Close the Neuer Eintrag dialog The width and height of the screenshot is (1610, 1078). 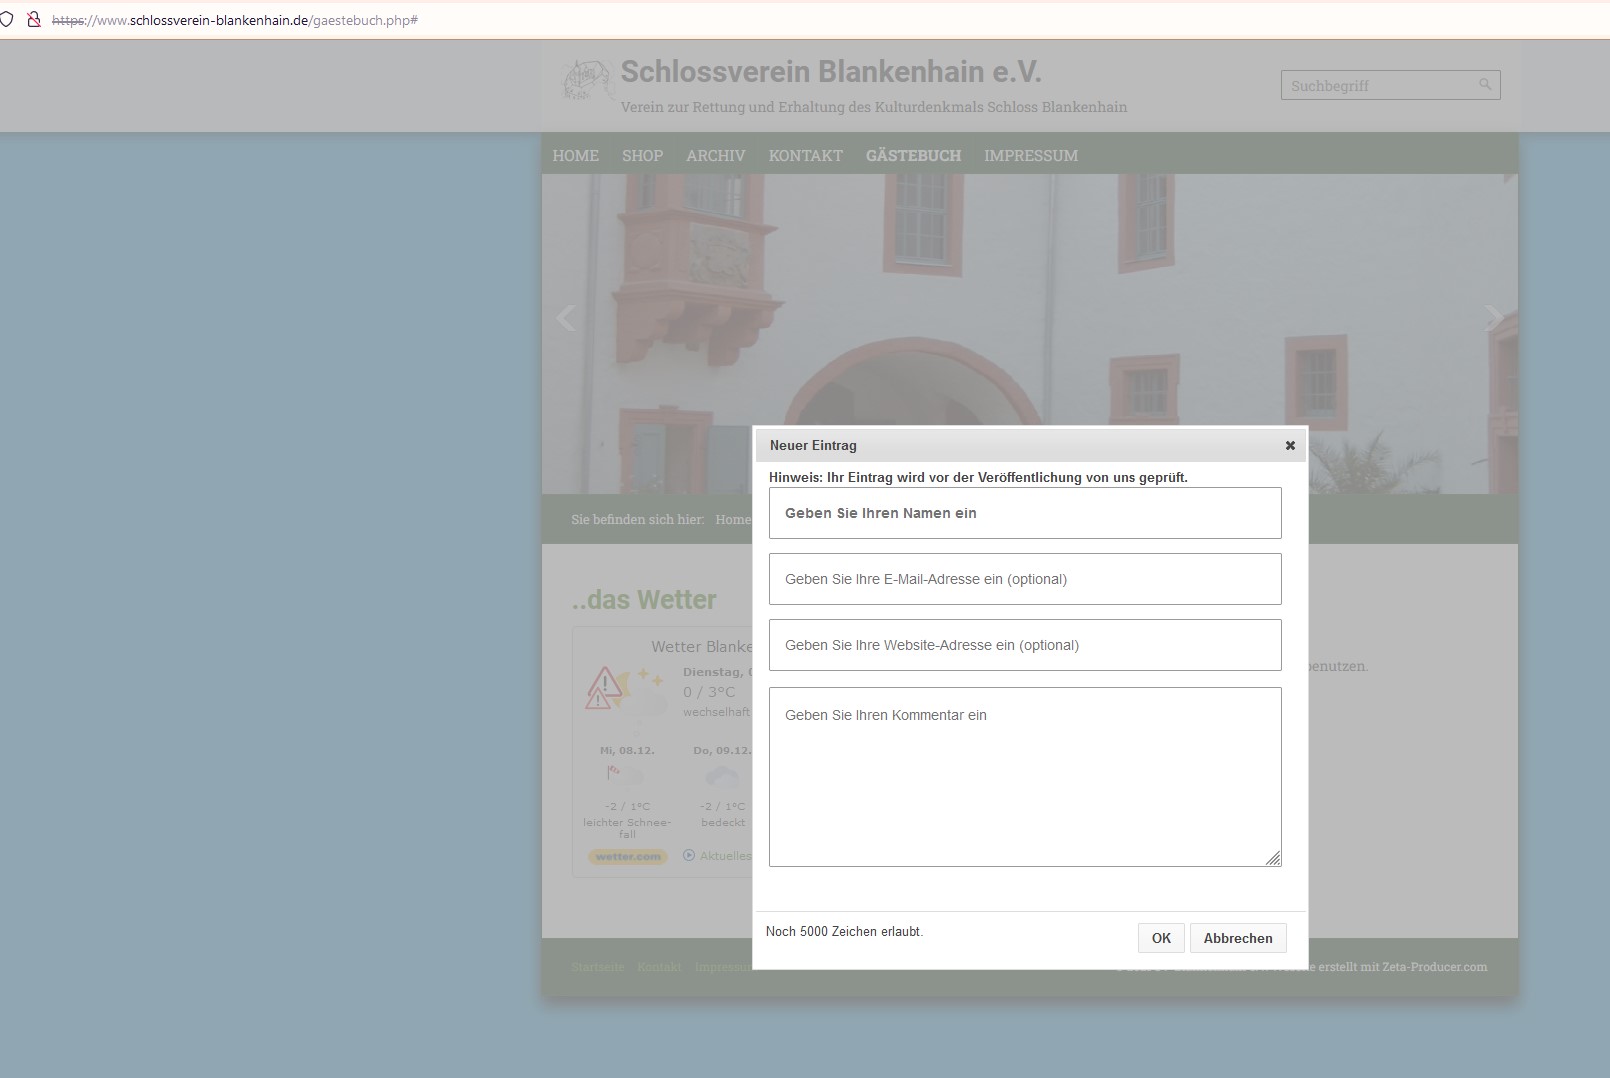point(1290,446)
